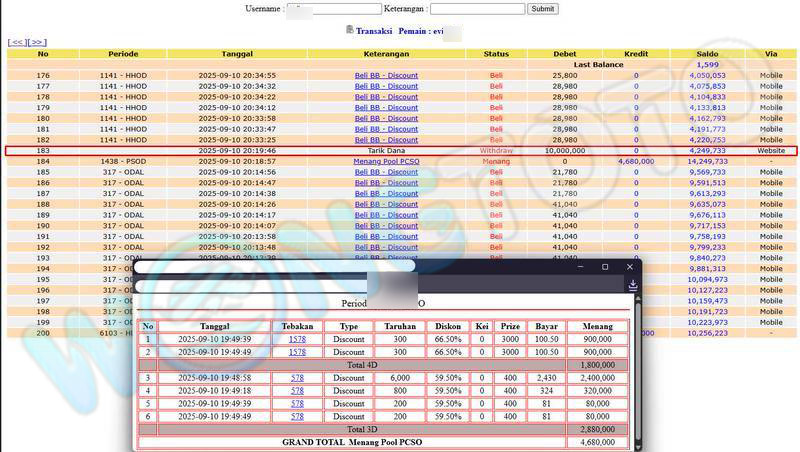Click into the Keterangan text field
Image resolution: width=800 pixels, height=452 pixels.
477,9
